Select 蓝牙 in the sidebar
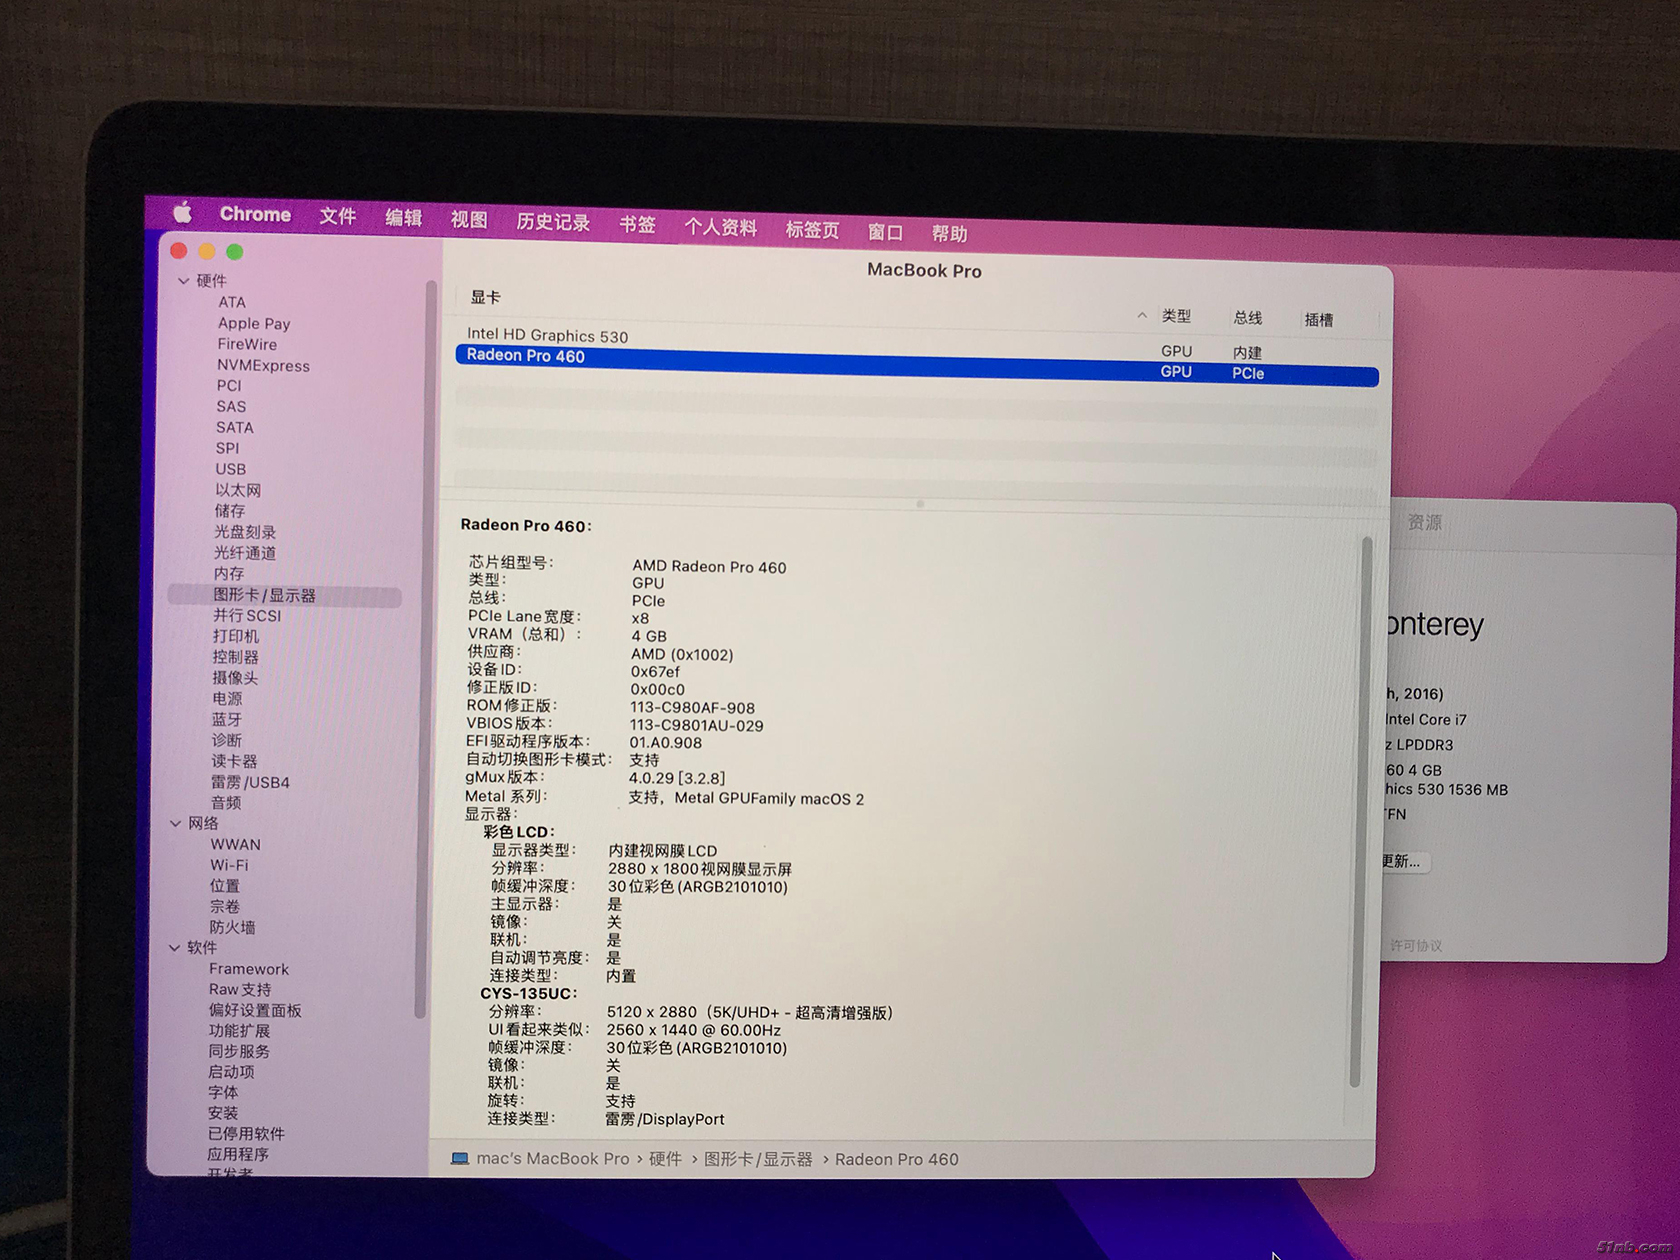The width and height of the screenshot is (1680, 1260). 226,719
